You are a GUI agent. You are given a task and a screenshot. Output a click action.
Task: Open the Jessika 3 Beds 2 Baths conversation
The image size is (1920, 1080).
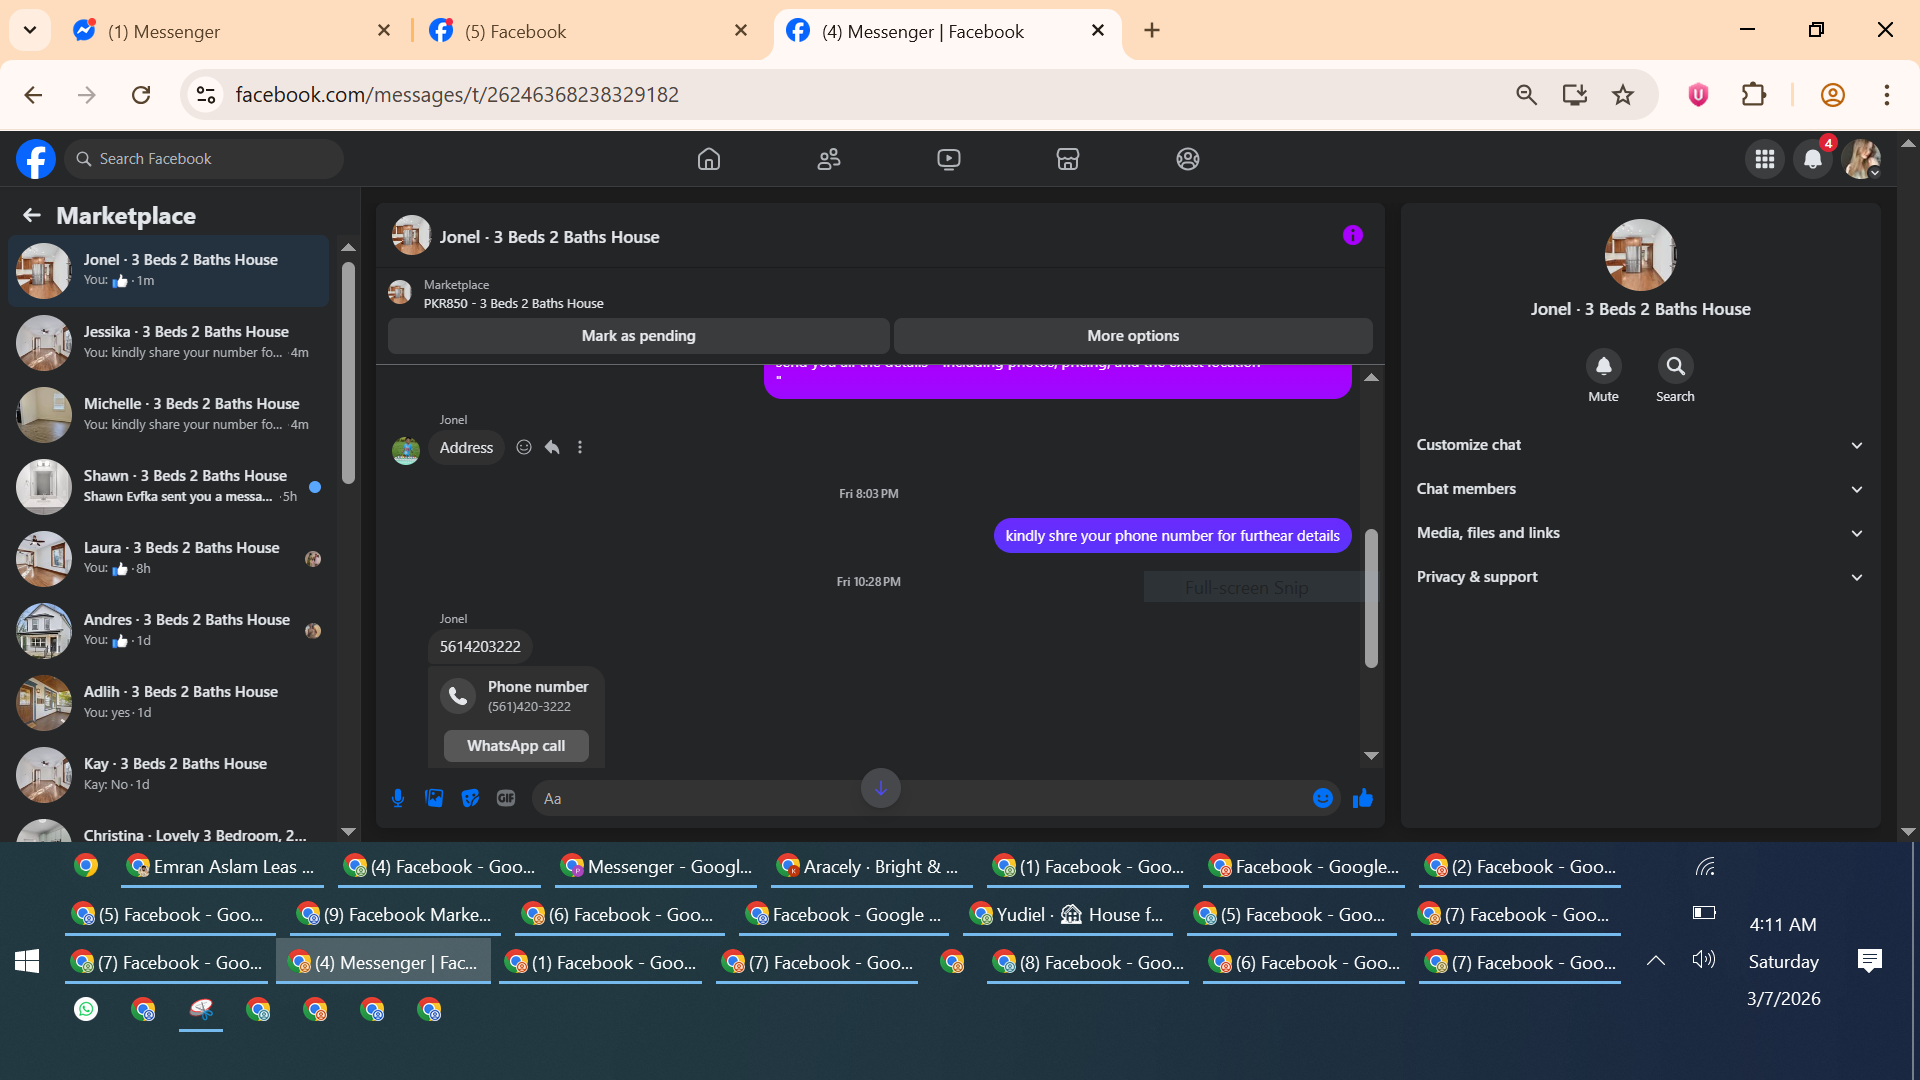pos(168,343)
